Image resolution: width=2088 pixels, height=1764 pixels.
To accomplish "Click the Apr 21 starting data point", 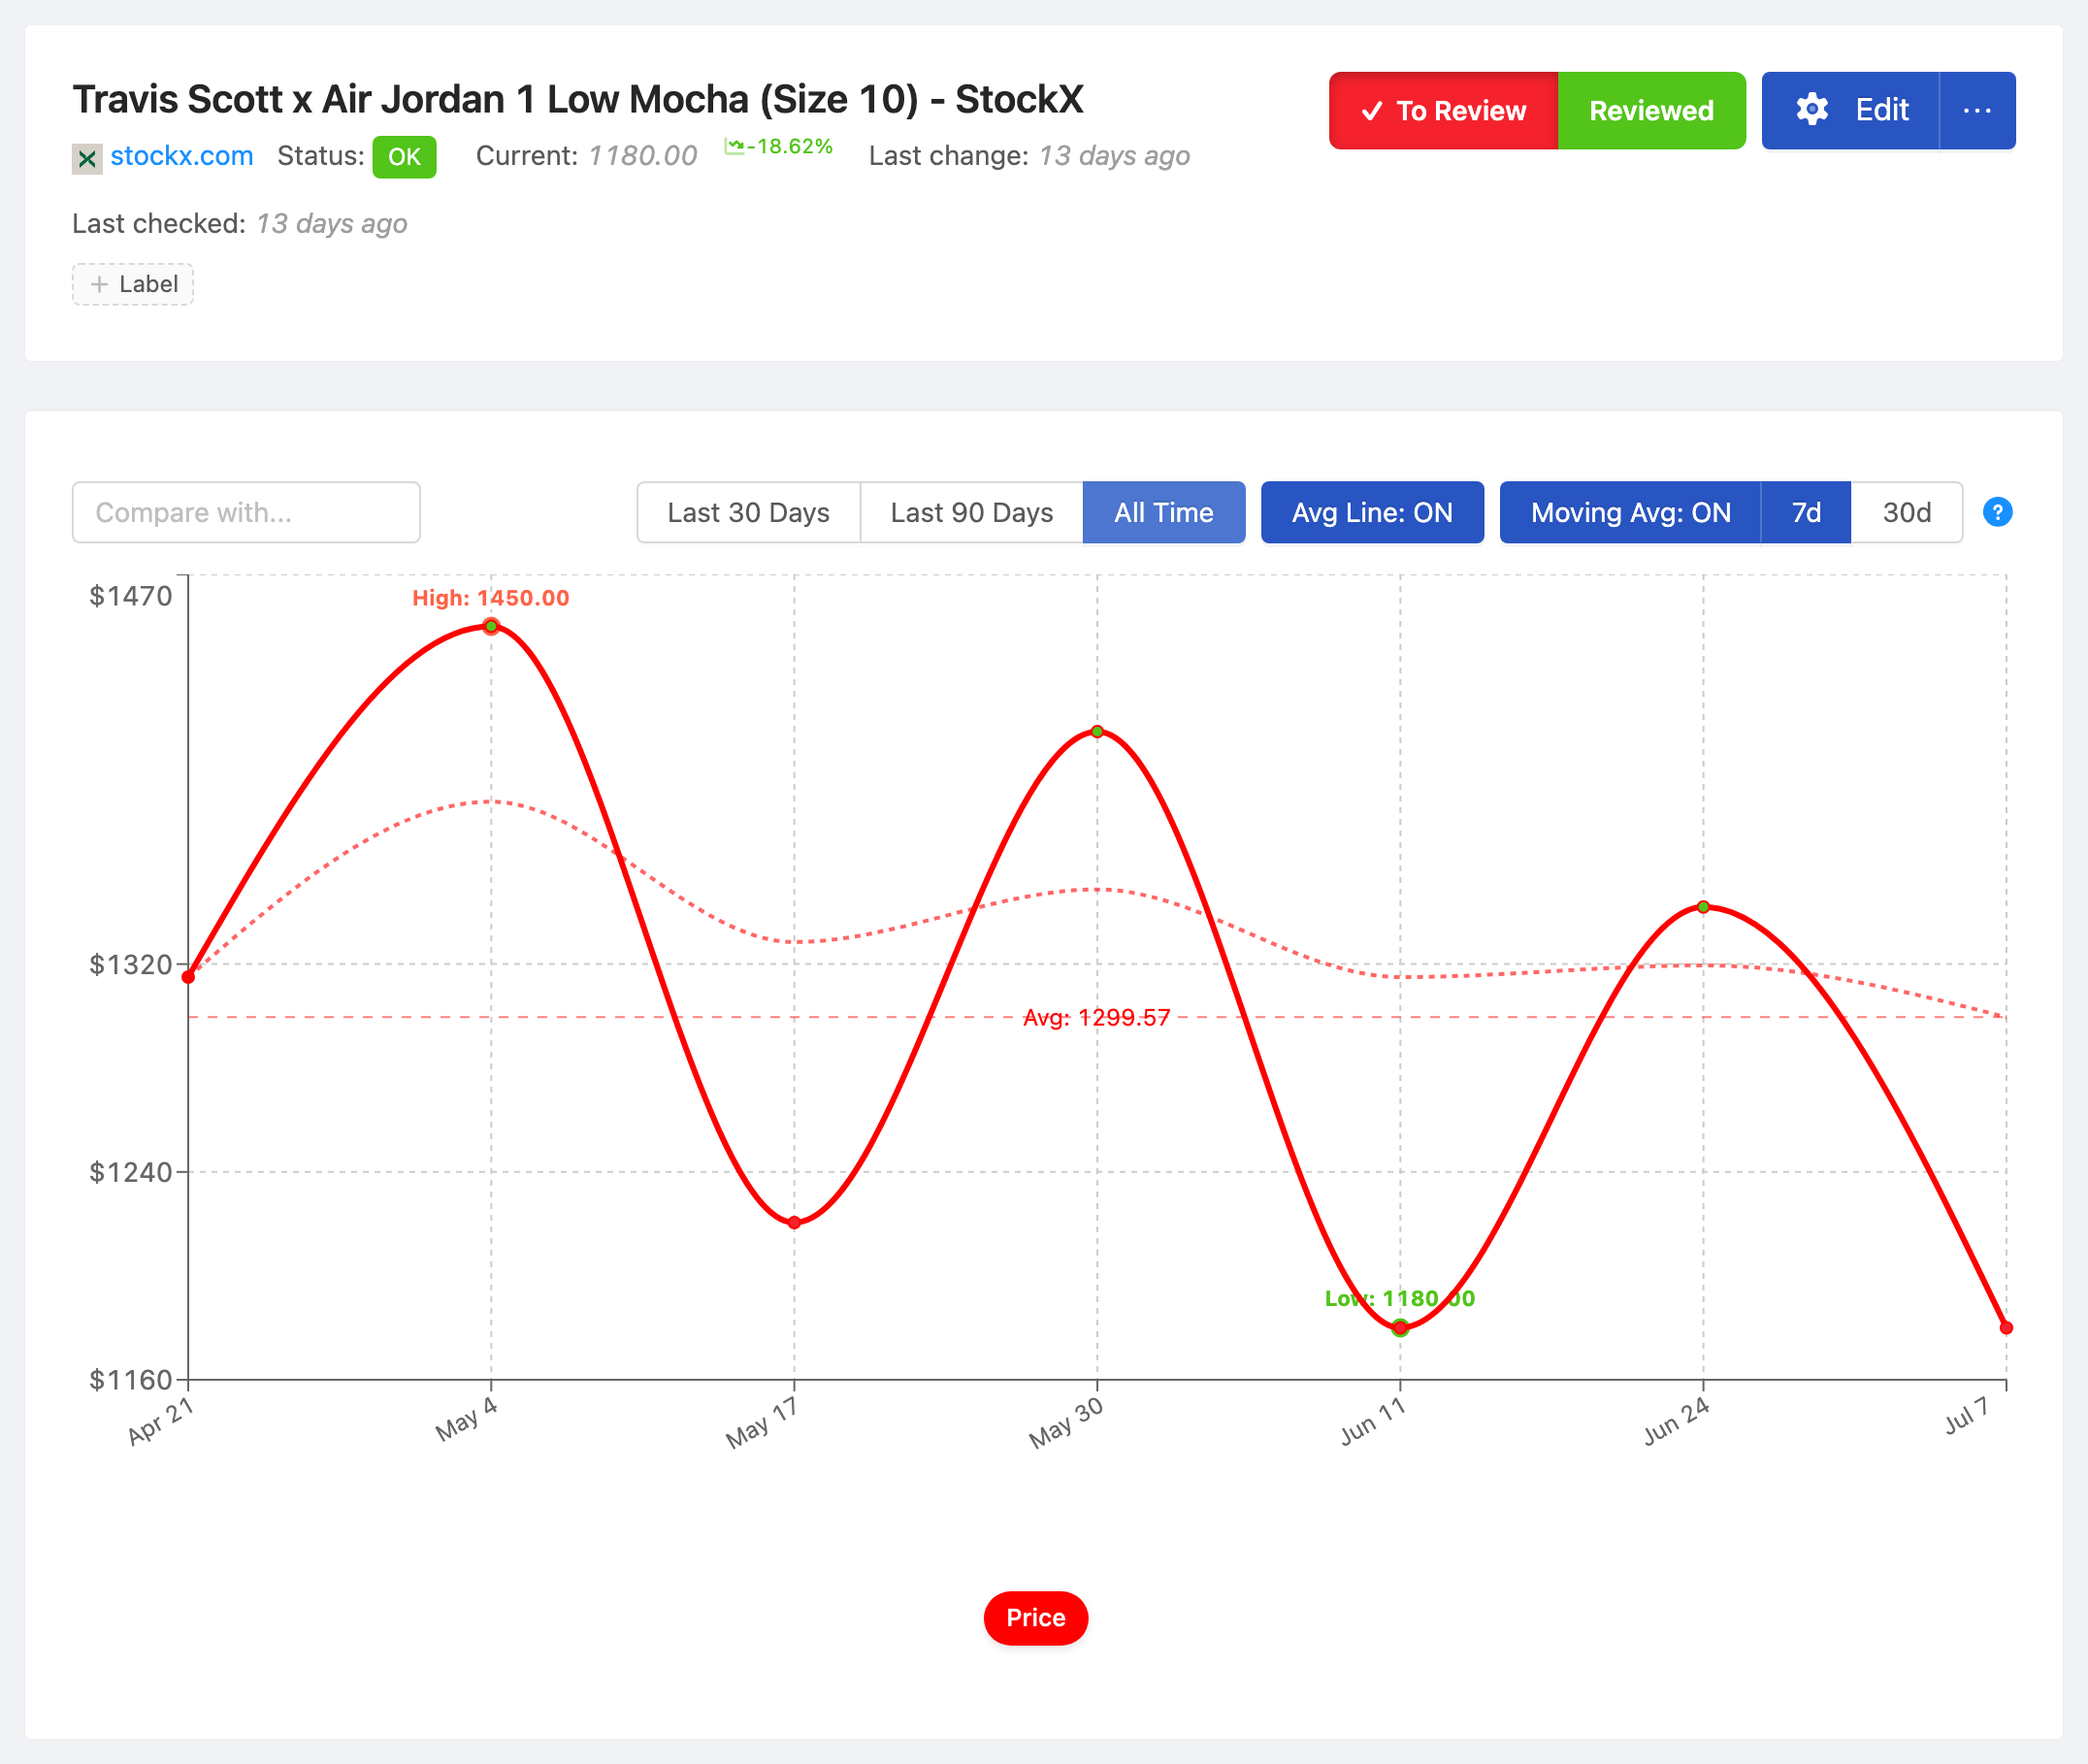I will [x=188, y=976].
